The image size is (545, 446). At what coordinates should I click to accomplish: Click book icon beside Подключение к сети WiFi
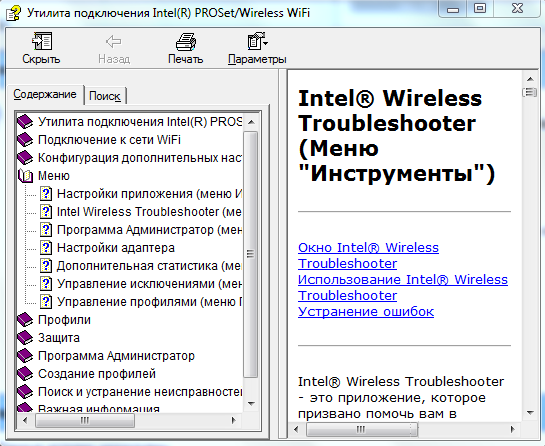(x=25, y=140)
